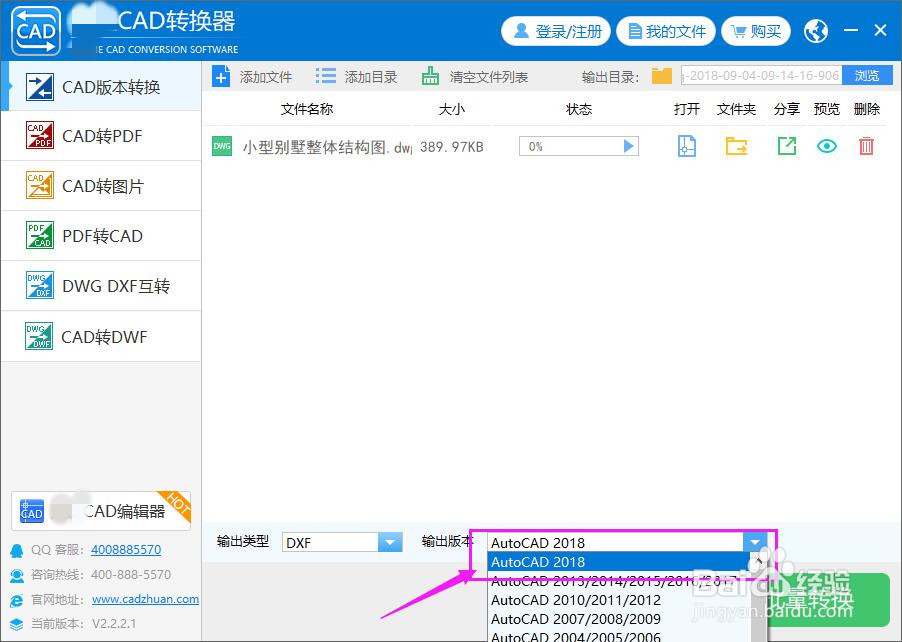Preview the drawing with the eye icon
The height and width of the screenshot is (642, 902).
coord(827,146)
